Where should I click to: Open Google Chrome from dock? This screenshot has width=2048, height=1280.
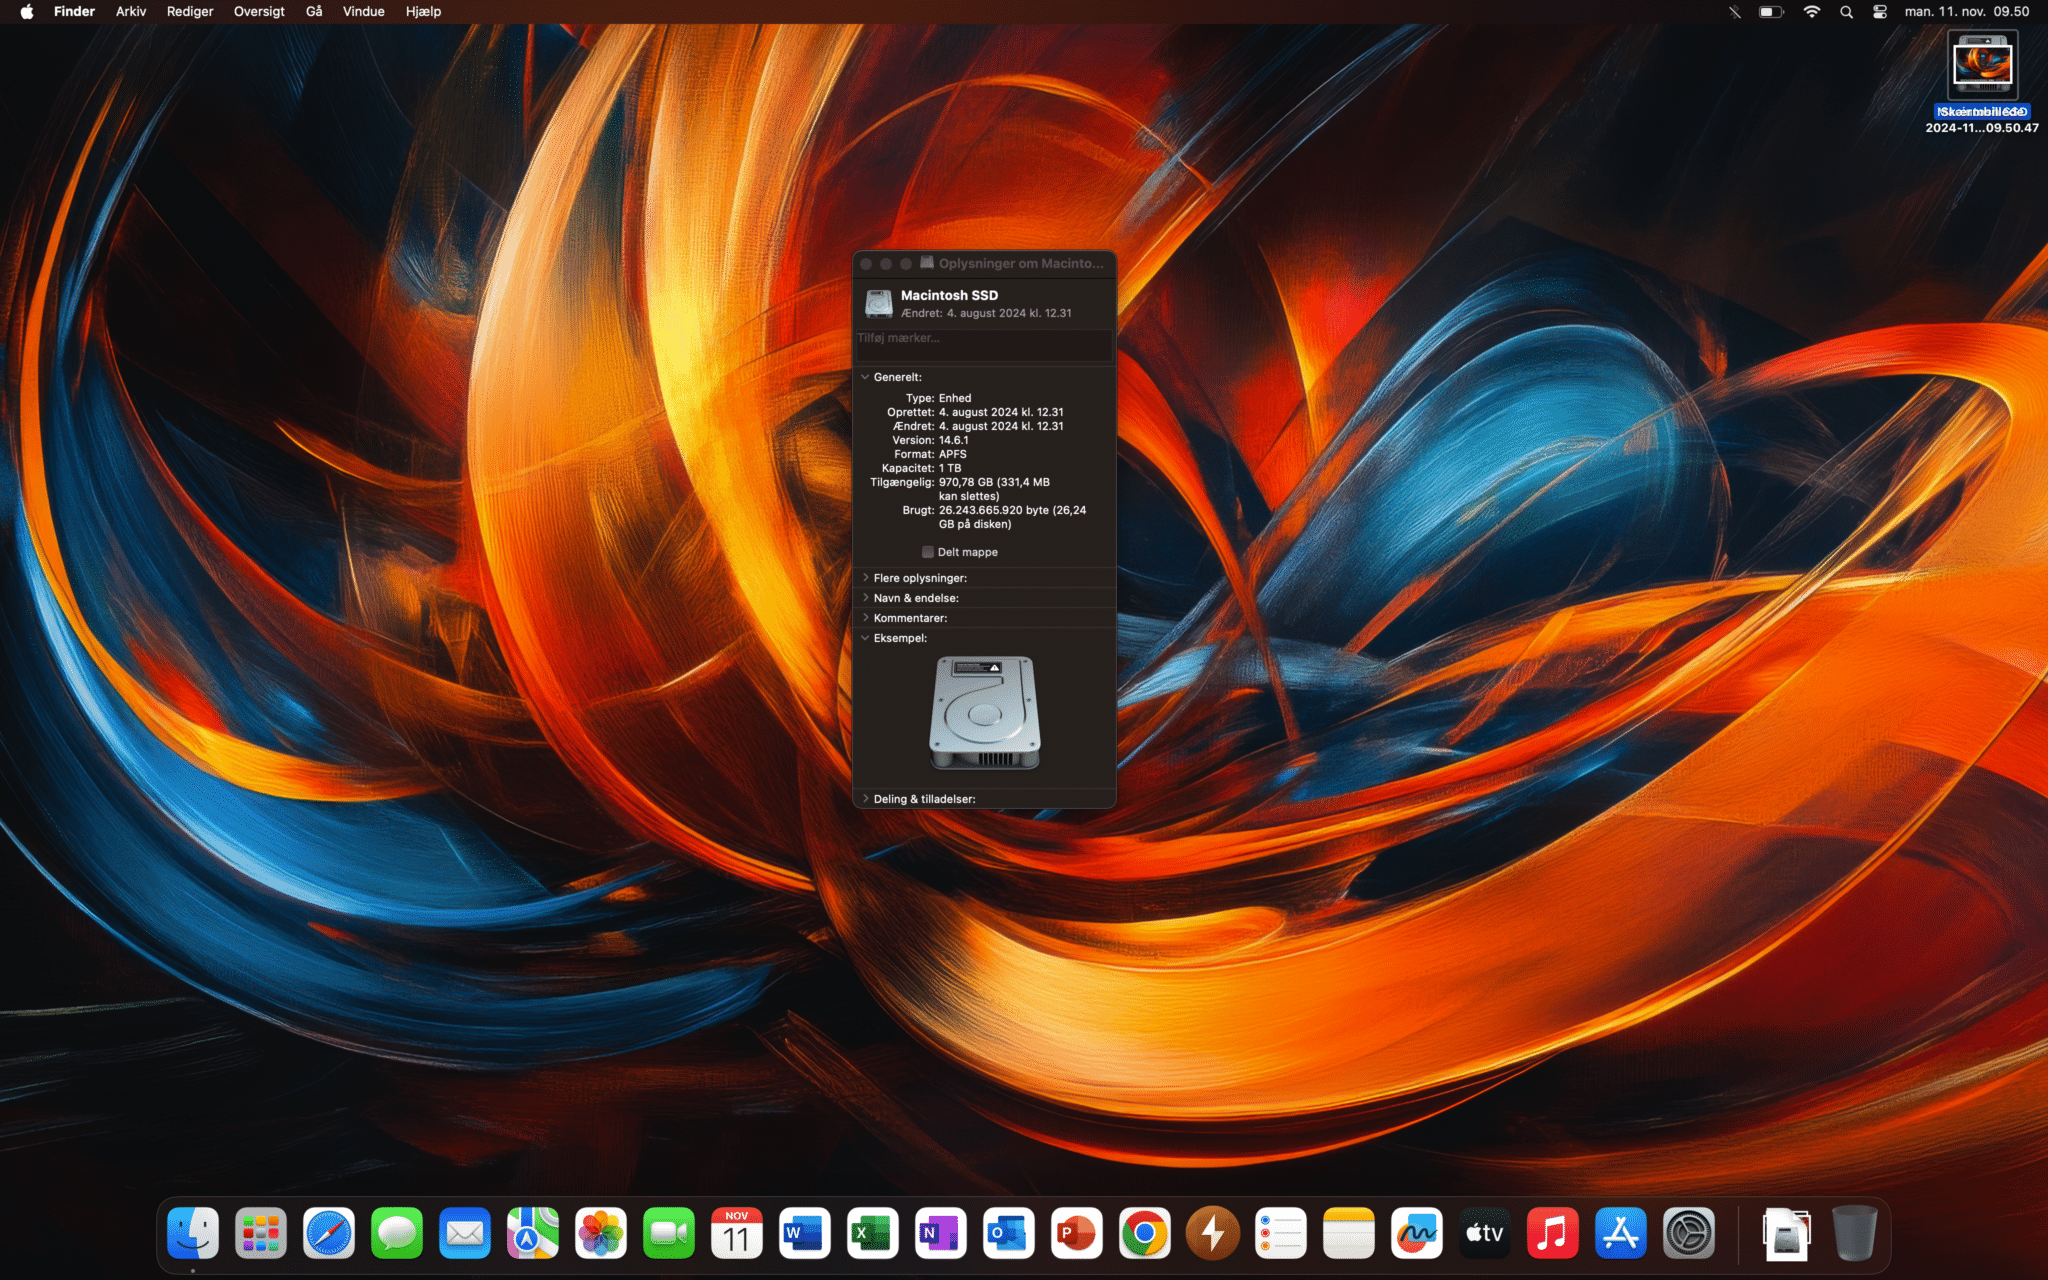pyautogui.click(x=1145, y=1233)
